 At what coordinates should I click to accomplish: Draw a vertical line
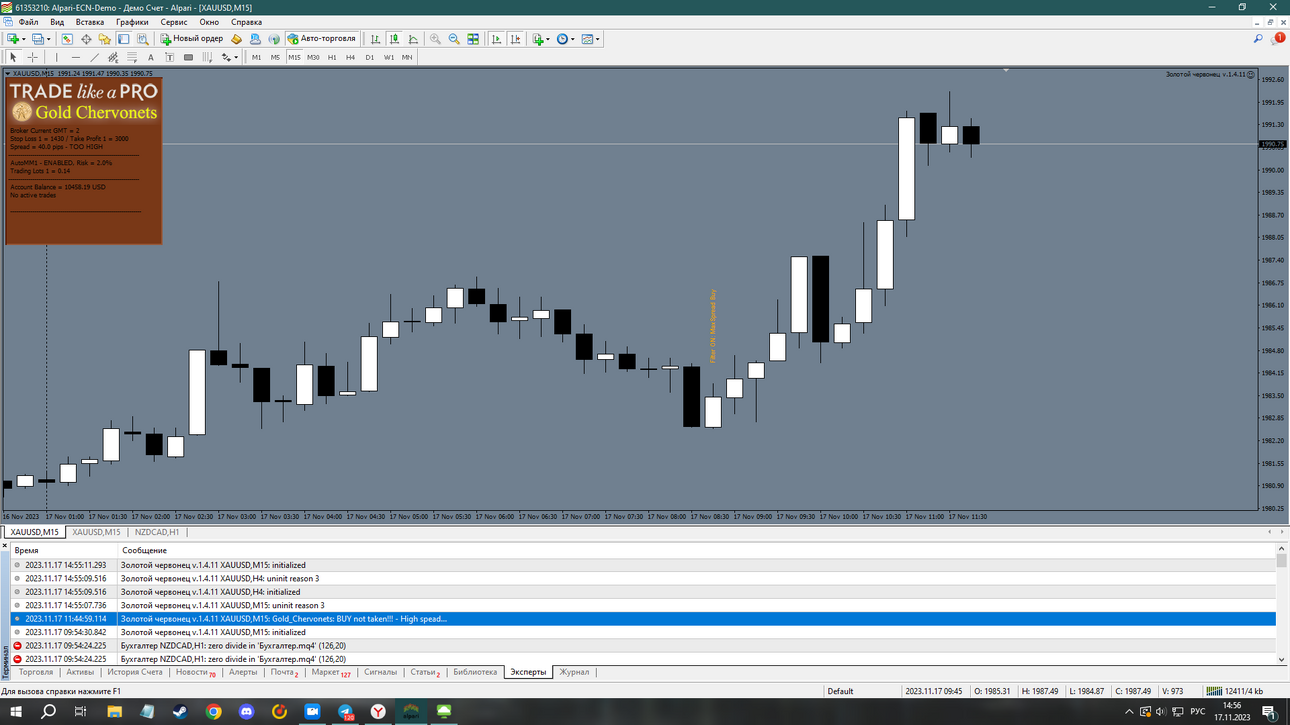[x=56, y=57]
